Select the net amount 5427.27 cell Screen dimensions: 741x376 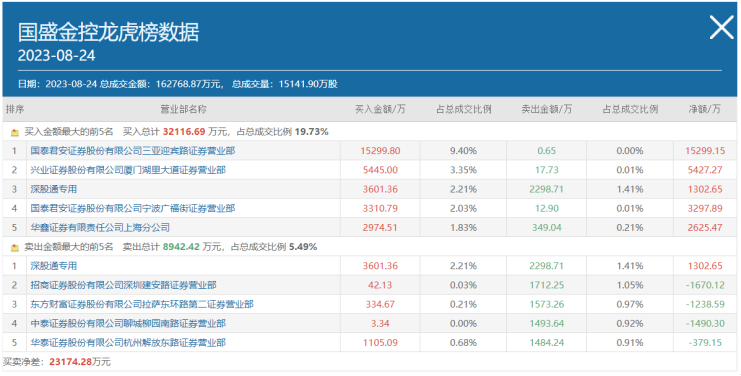[x=705, y=170]
